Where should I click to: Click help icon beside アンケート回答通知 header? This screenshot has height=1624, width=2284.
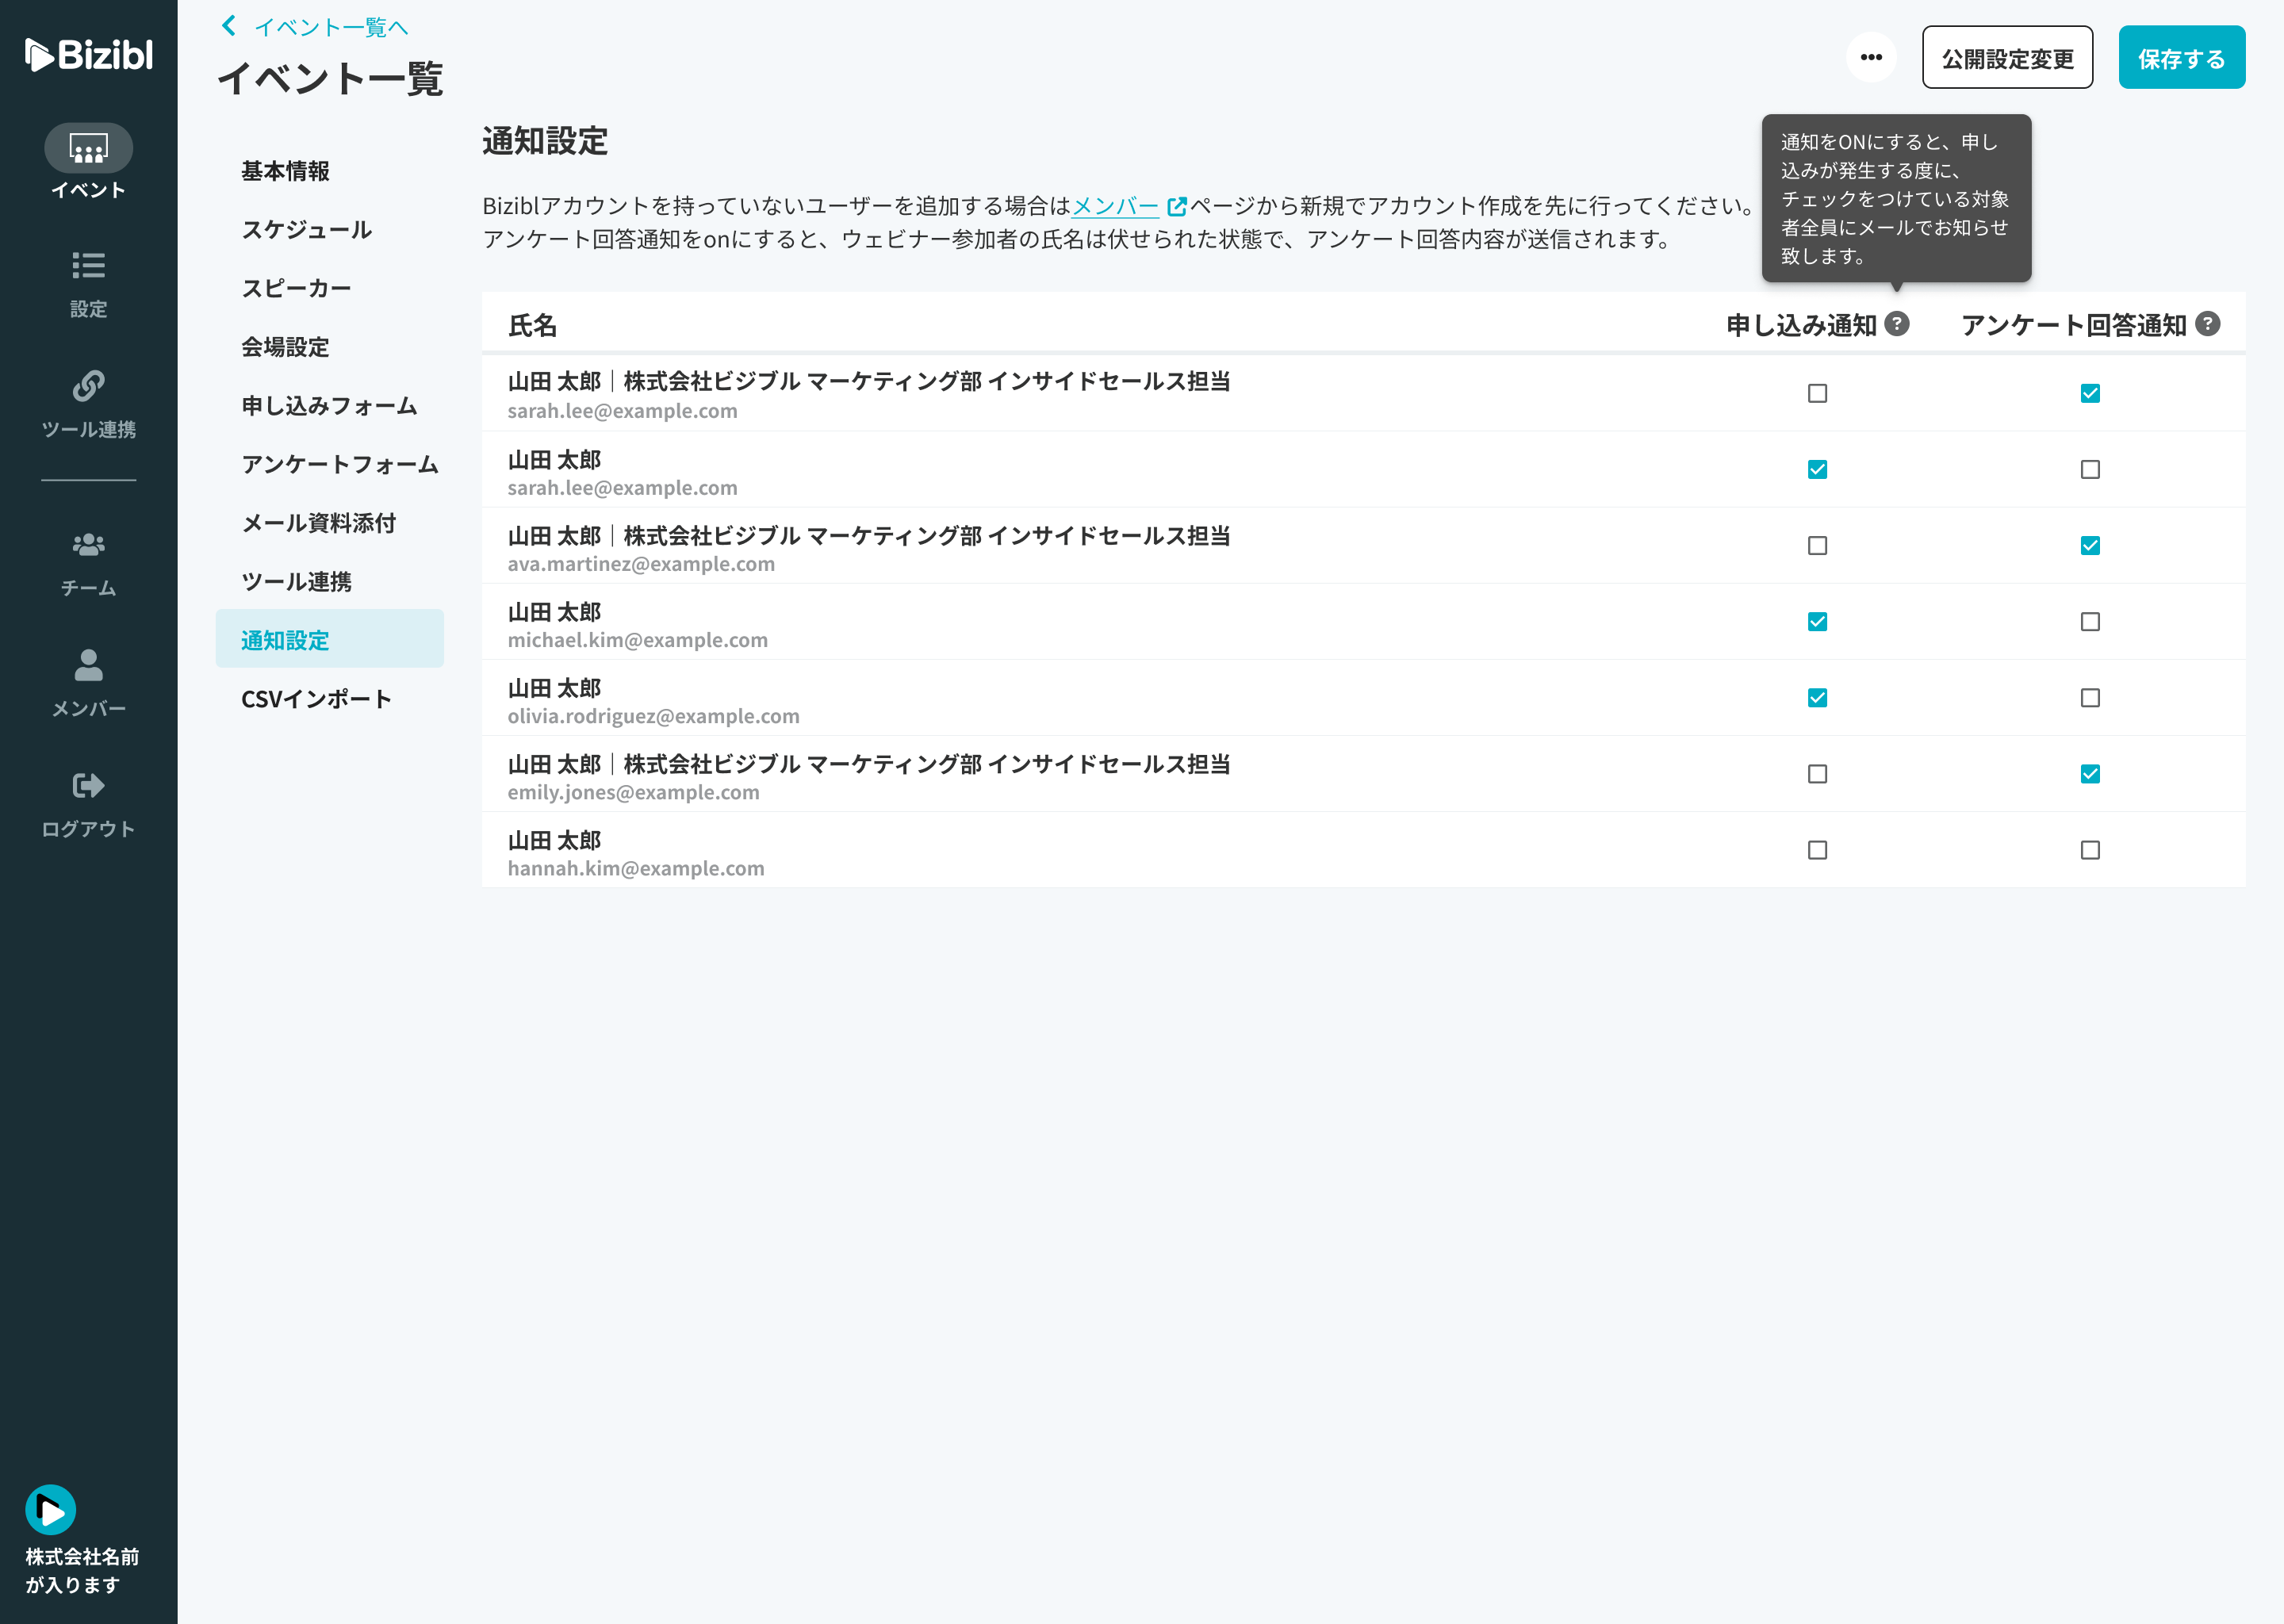(2208, 324)
